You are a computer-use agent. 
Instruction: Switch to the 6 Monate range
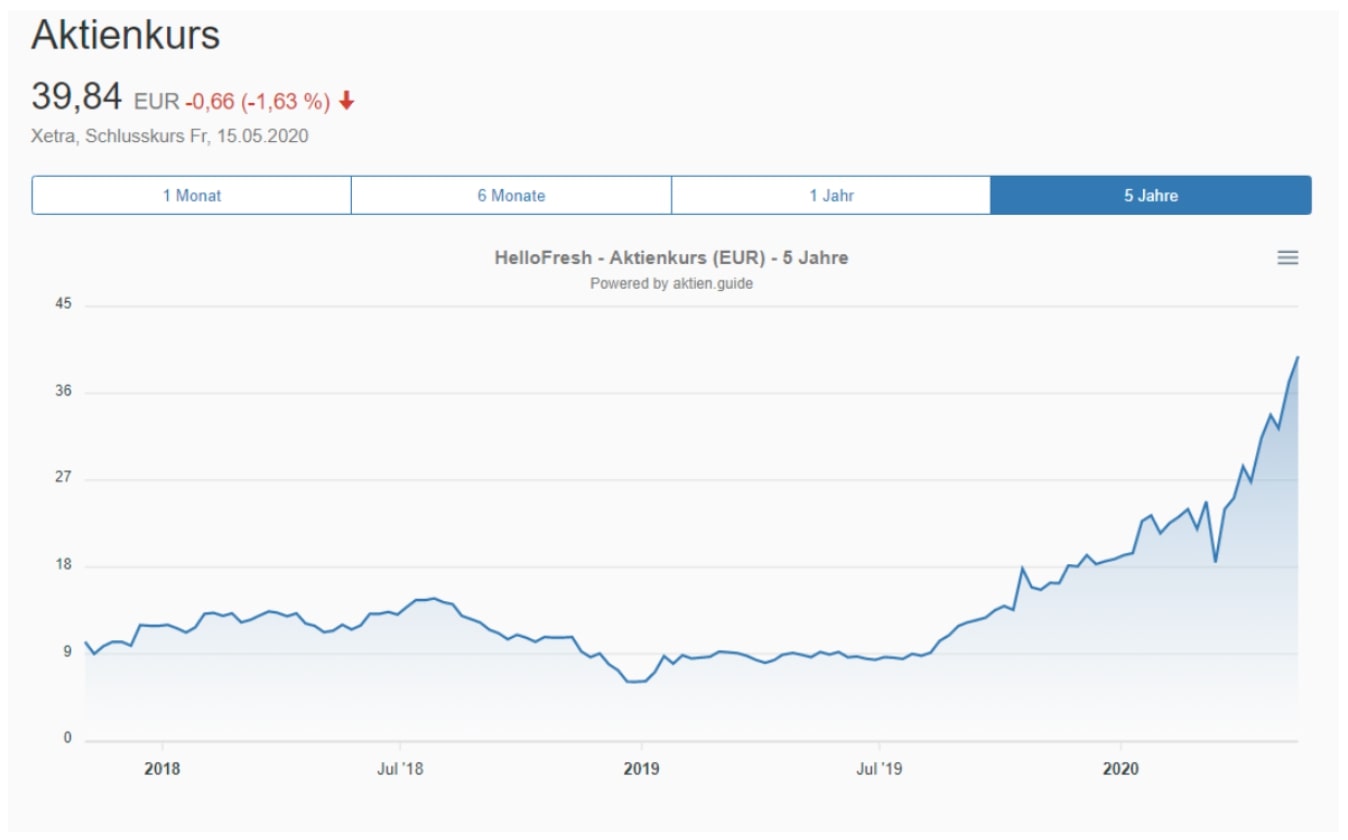click(511, 196)
